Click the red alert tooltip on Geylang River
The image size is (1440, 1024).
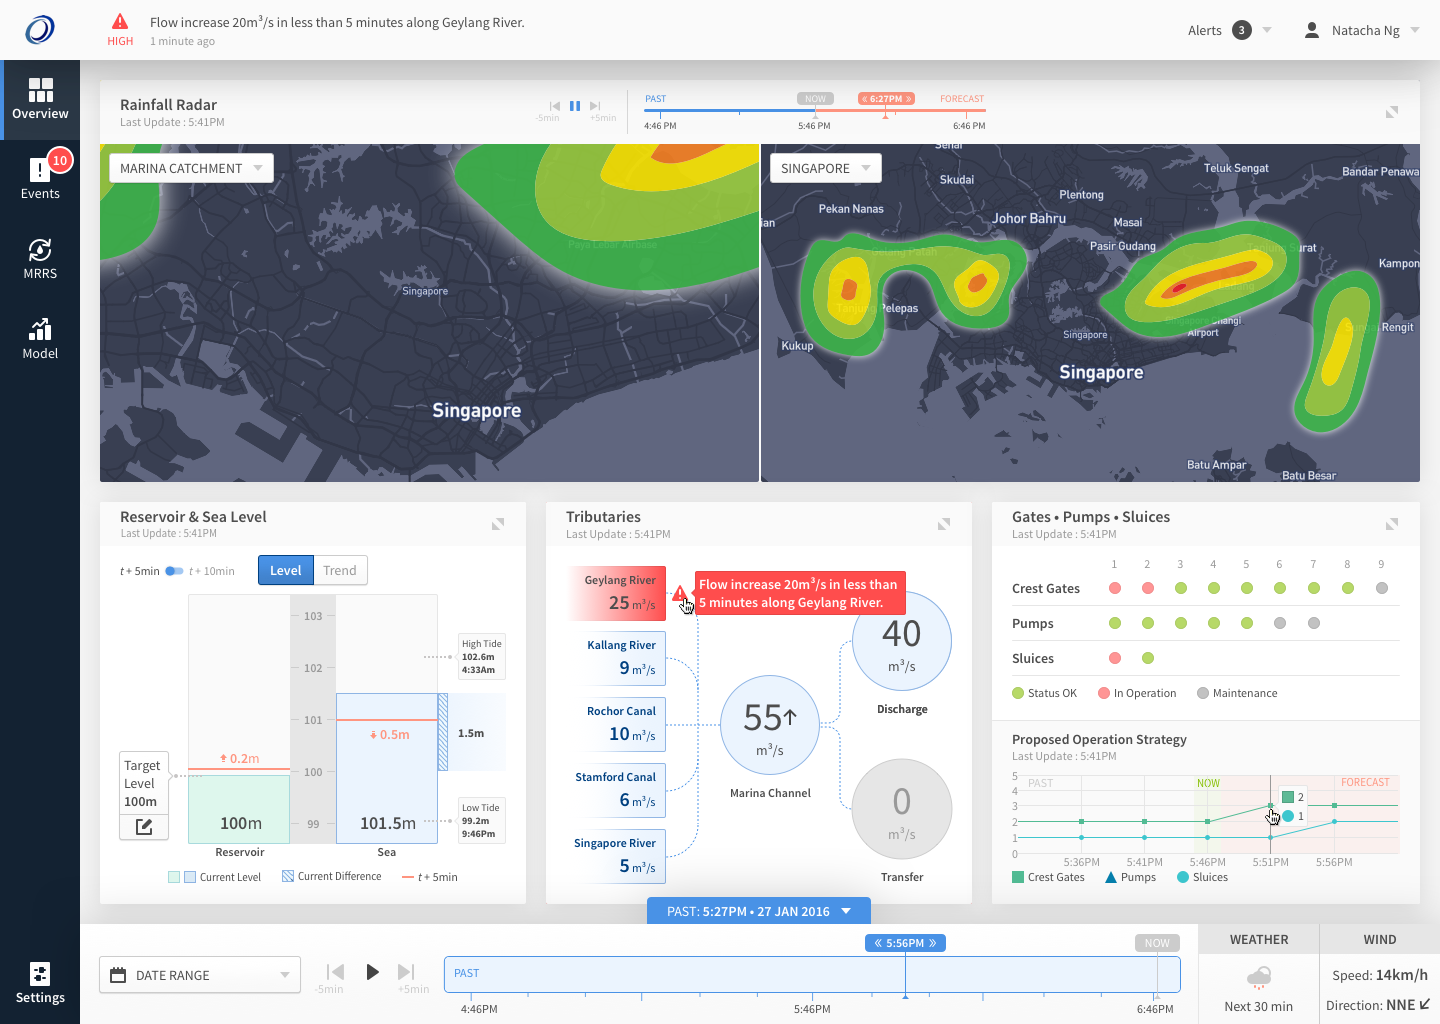point(800,593)
